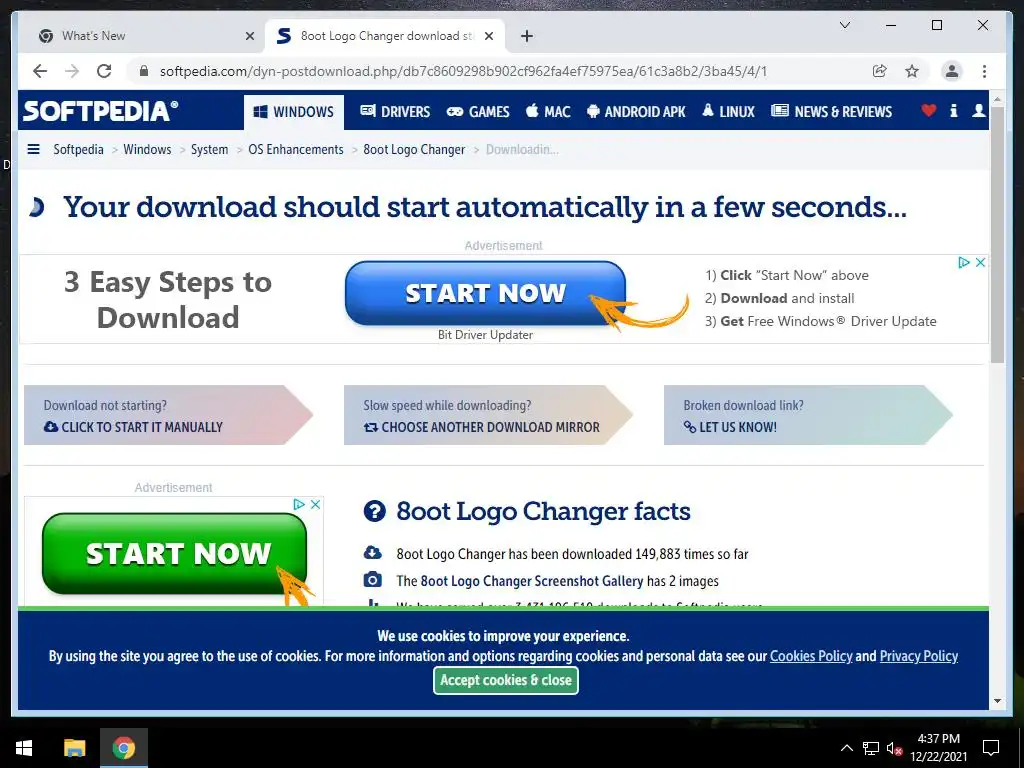
Task: Open the LINUX section
Action: pyautogui.click(x=728, y=112)
